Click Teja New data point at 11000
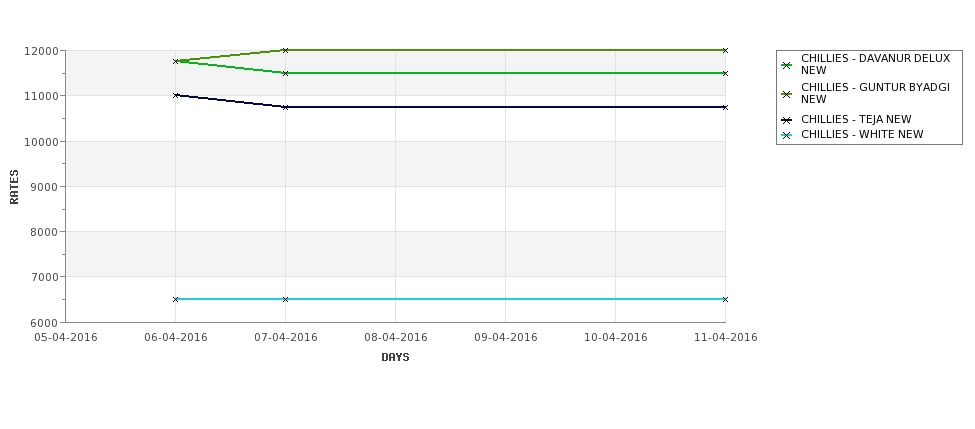 pyautogui.click(x=175, y=95)
